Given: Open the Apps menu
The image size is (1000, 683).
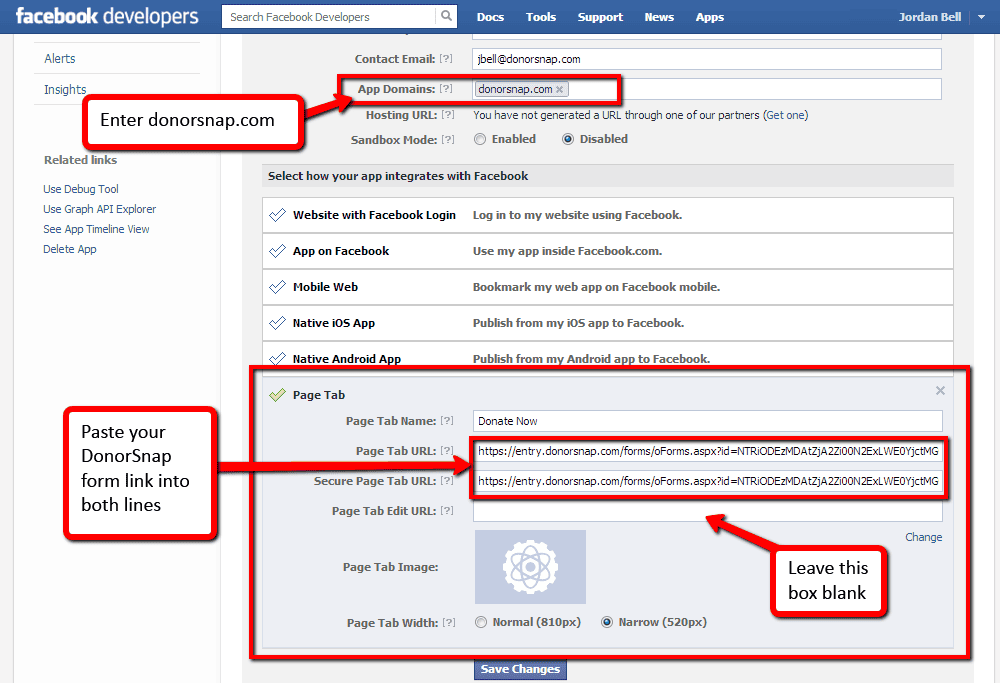Looking at the screenshot, I should [x=710, y=17].
